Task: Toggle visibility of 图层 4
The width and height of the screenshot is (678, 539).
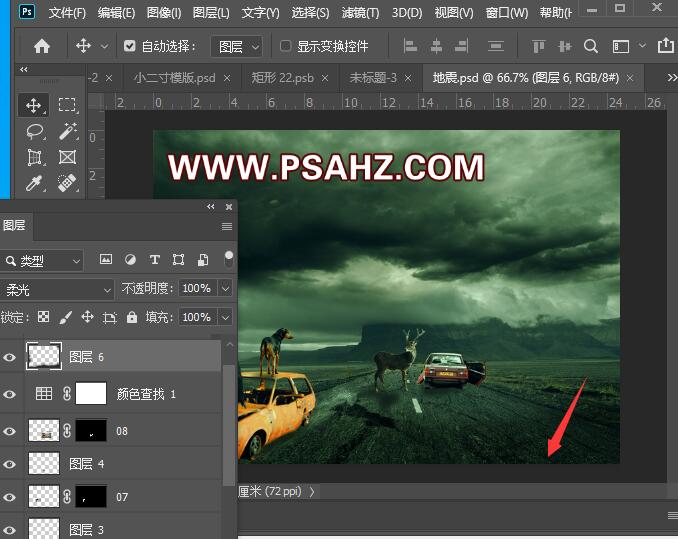Action: point(10,465)
